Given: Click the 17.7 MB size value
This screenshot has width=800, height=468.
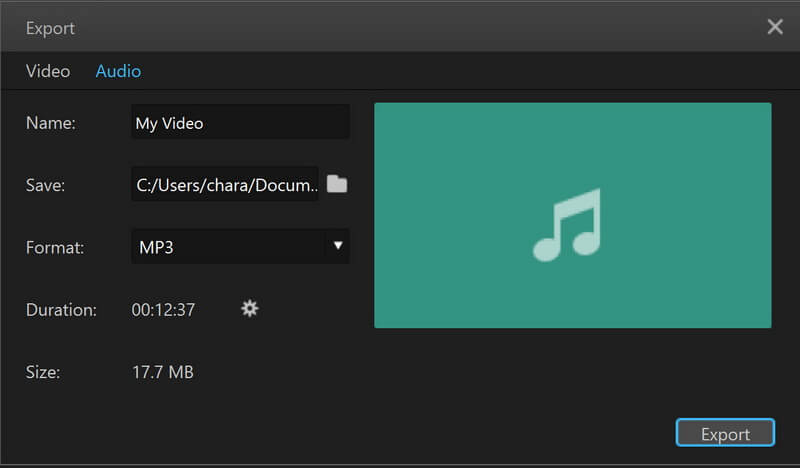Looking at the screenshot, I should tap(163, 372).
